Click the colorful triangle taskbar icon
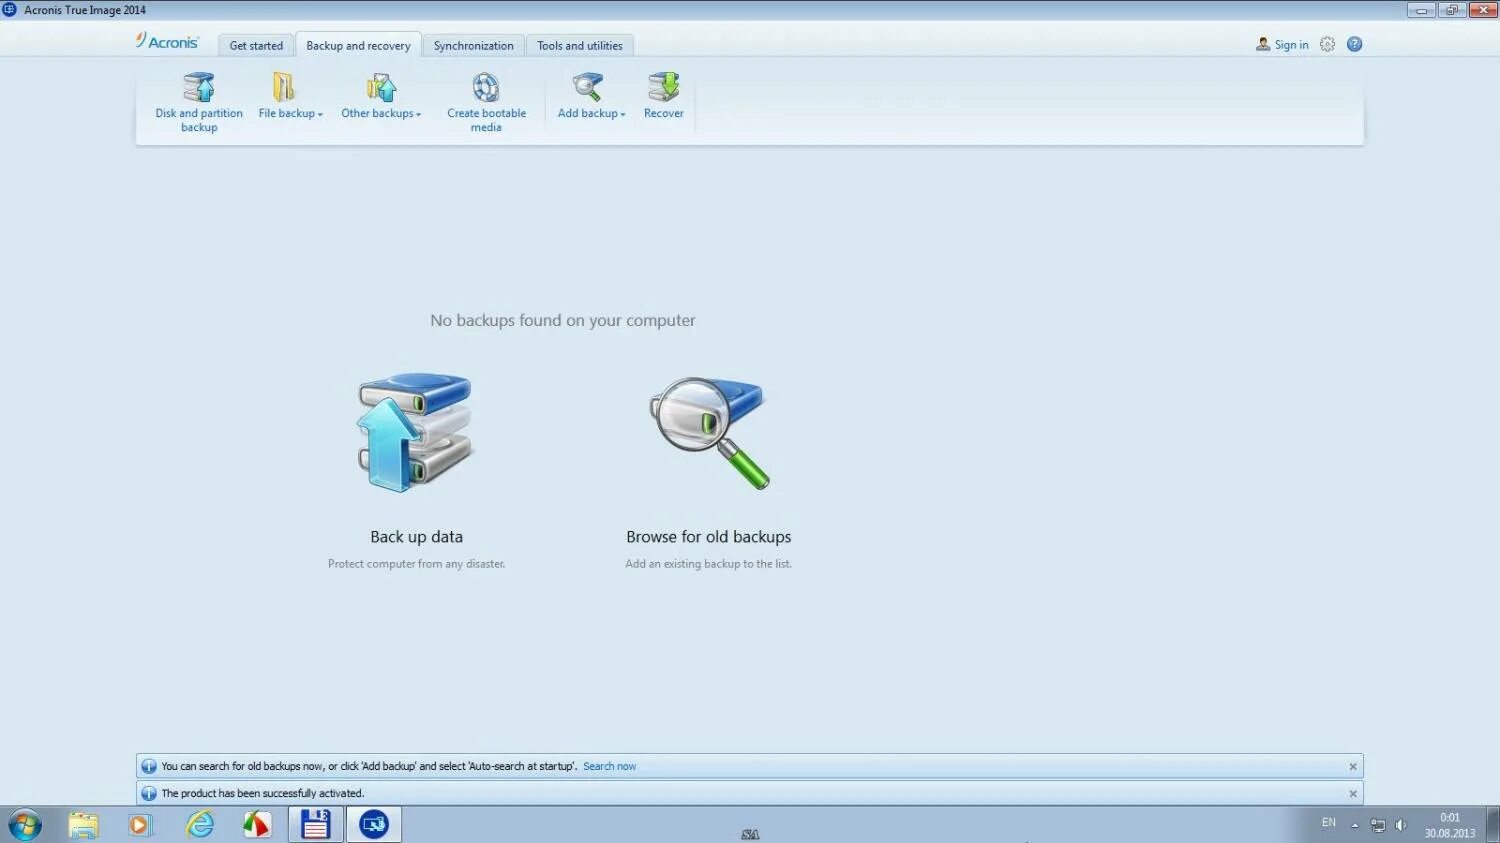Screen dimensions: 1500x843 (257, 825)
